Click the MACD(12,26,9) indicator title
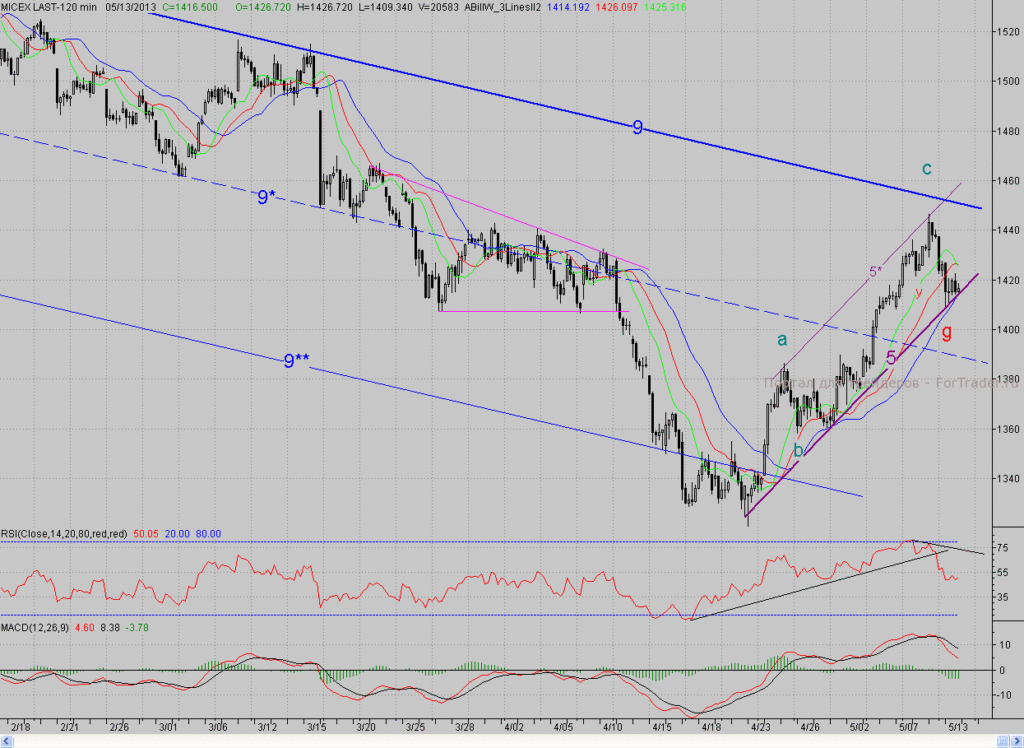This screenshot has height=748, width=1024. (x=35, y=627)
